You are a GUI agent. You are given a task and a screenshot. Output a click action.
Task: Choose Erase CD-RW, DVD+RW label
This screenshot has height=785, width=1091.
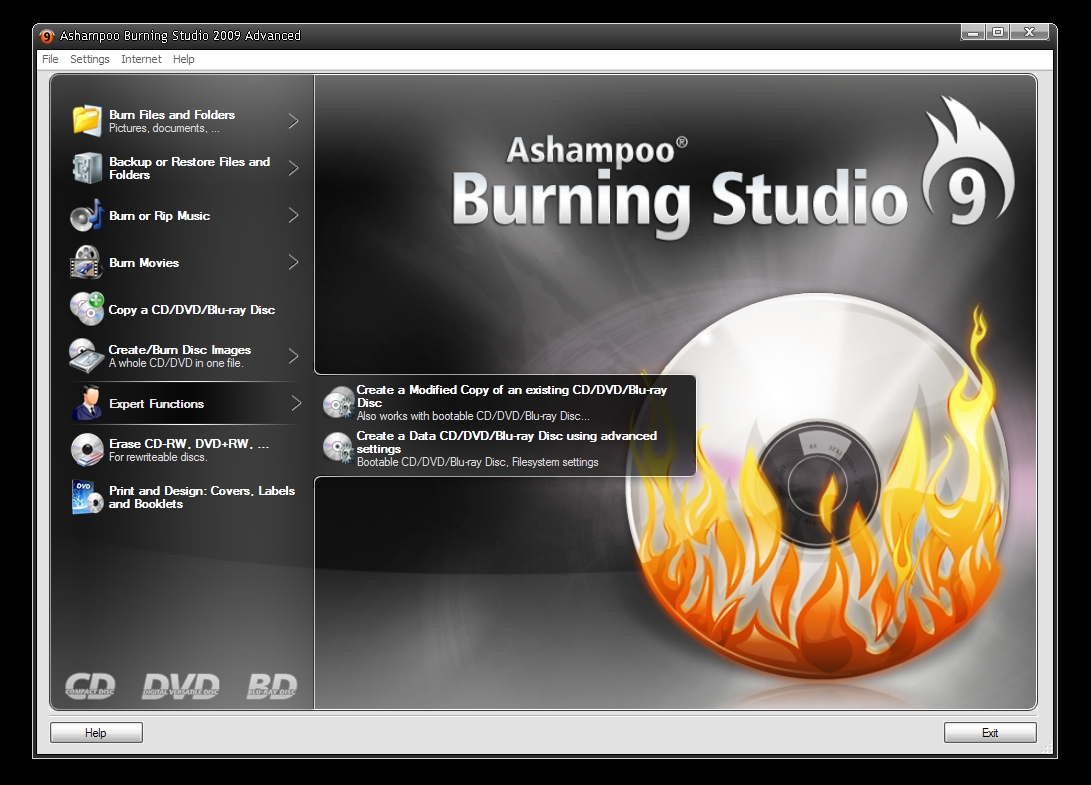point(189,443)
